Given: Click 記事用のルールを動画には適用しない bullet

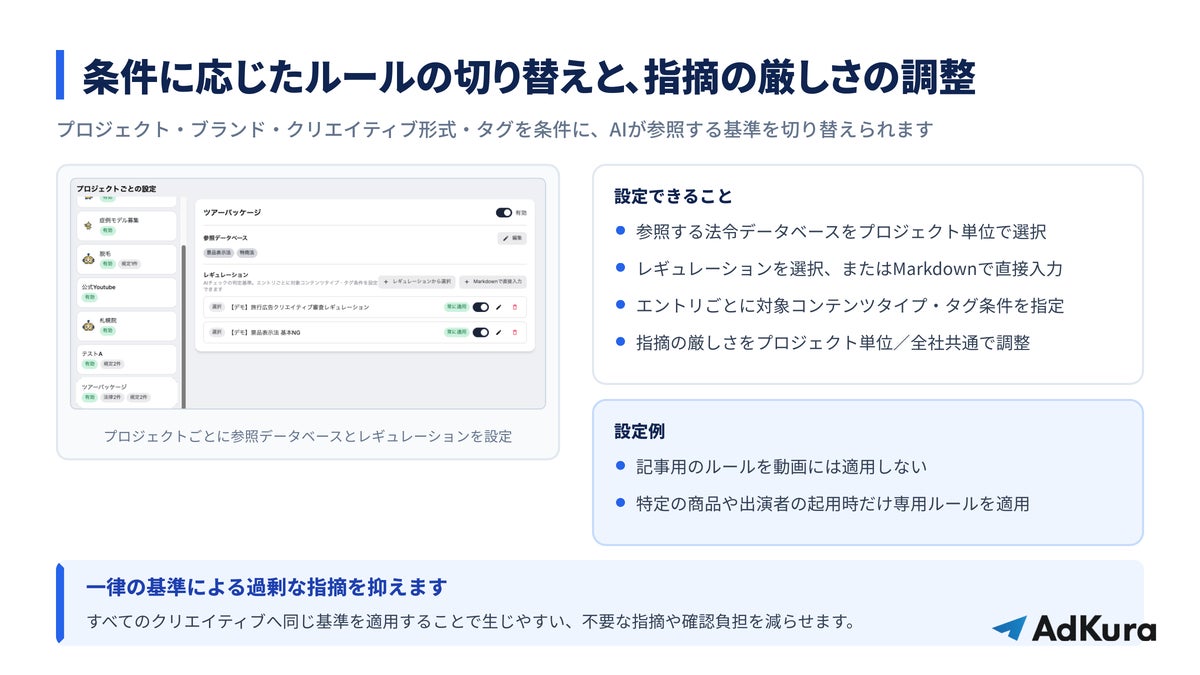Looking at the screenshot, I should point(781,467).
